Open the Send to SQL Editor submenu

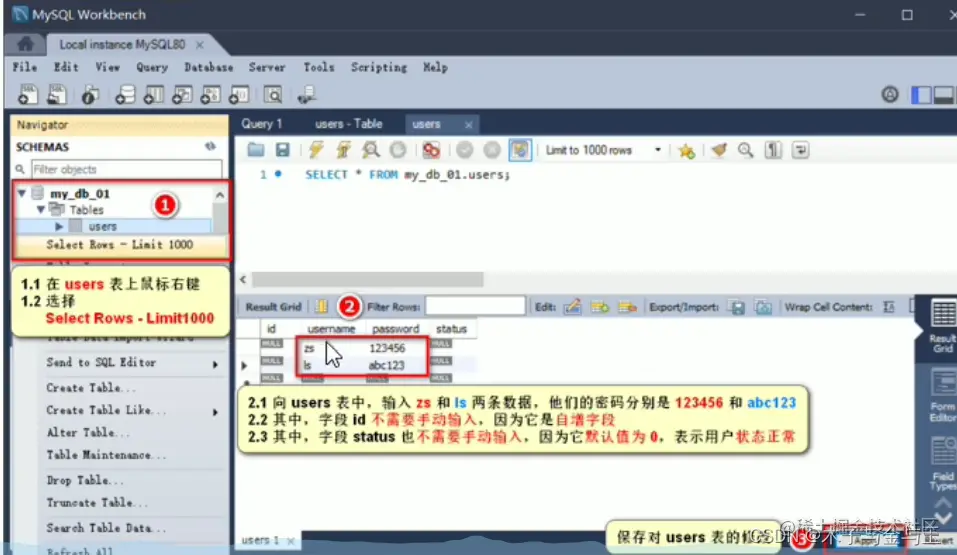[132, 363]
